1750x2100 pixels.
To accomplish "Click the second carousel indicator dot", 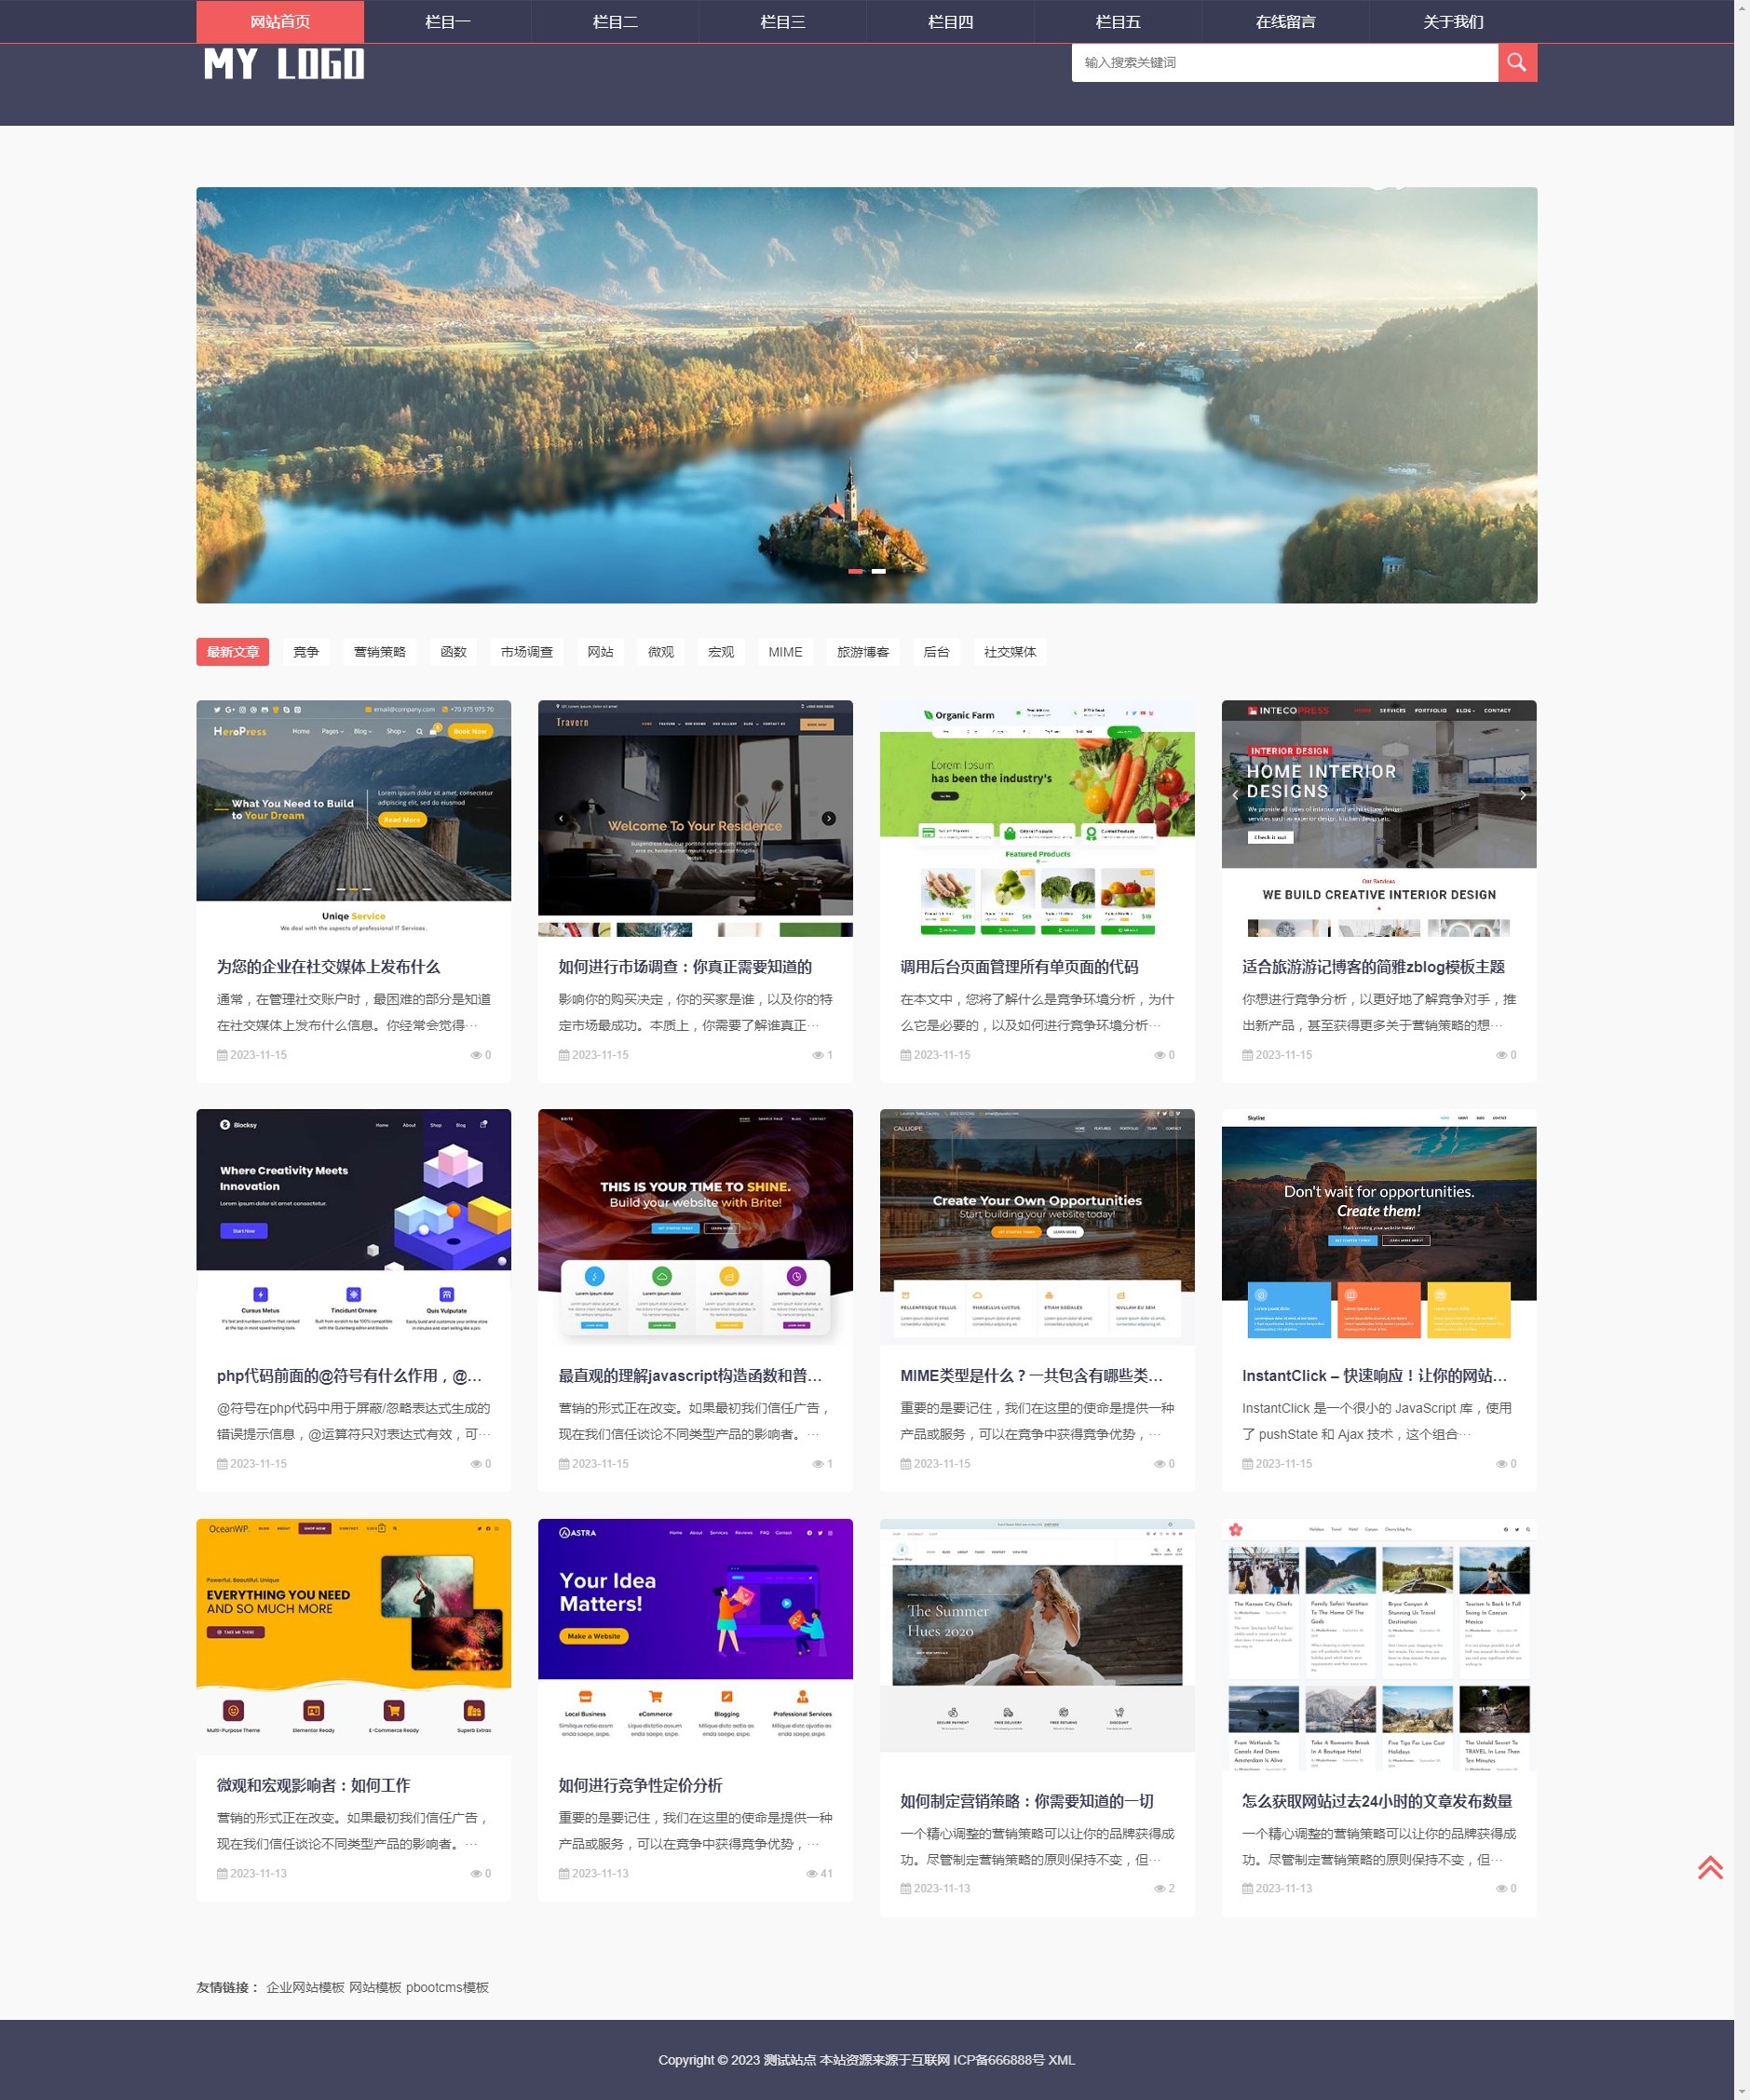I will click(878, 571).
